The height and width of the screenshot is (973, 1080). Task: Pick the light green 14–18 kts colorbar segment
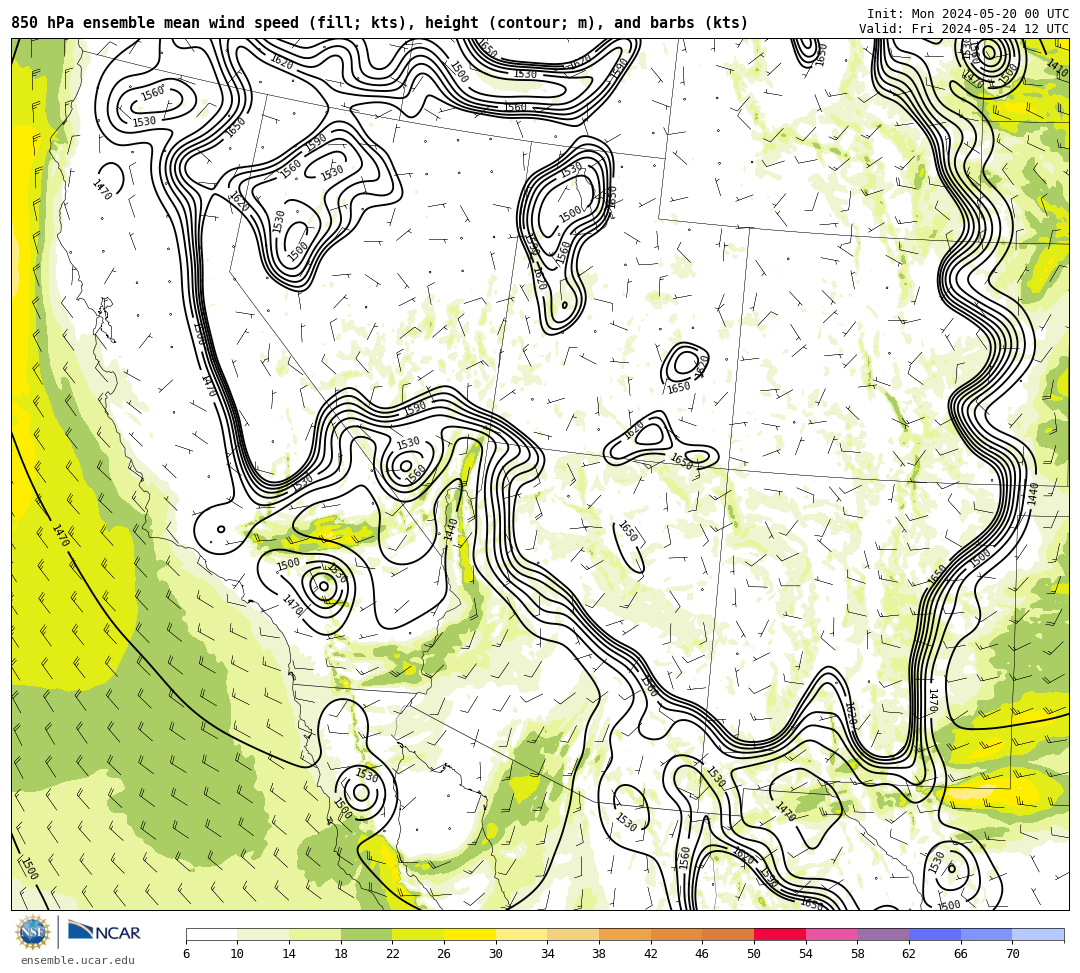pyautogui.click(x=315, y=934)
